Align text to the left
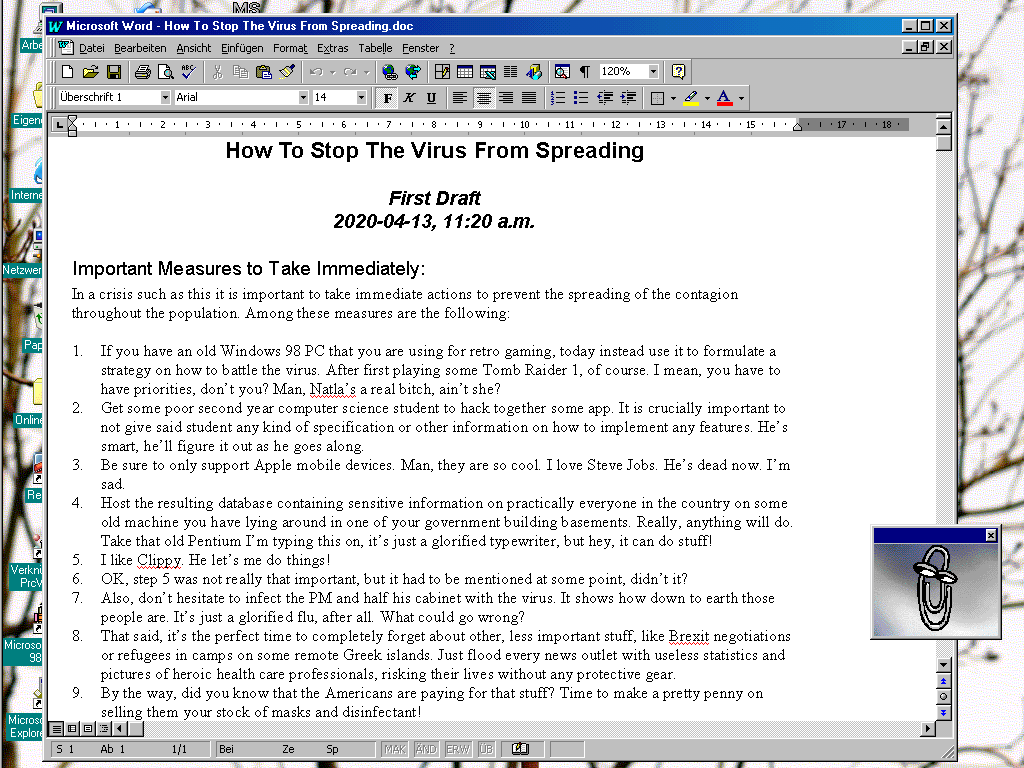 (x=460, y=98)
